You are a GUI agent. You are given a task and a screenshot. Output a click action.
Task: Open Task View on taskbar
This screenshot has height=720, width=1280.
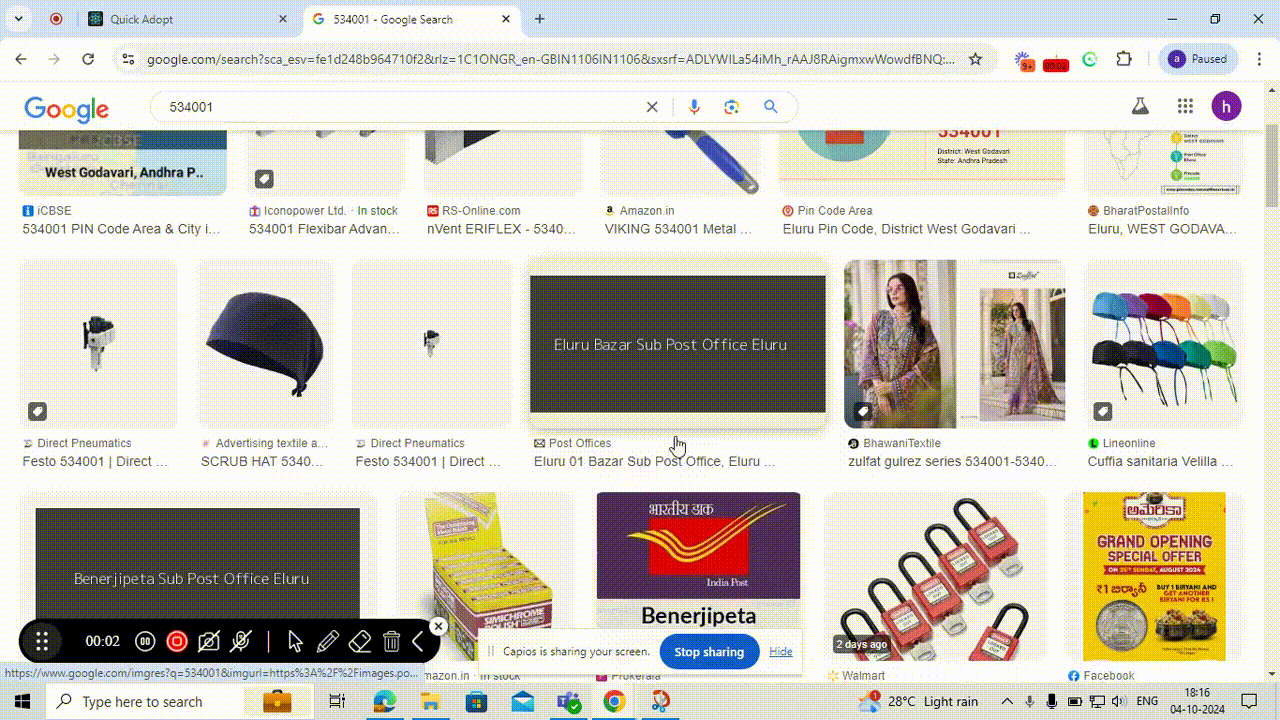click(337, 701)
